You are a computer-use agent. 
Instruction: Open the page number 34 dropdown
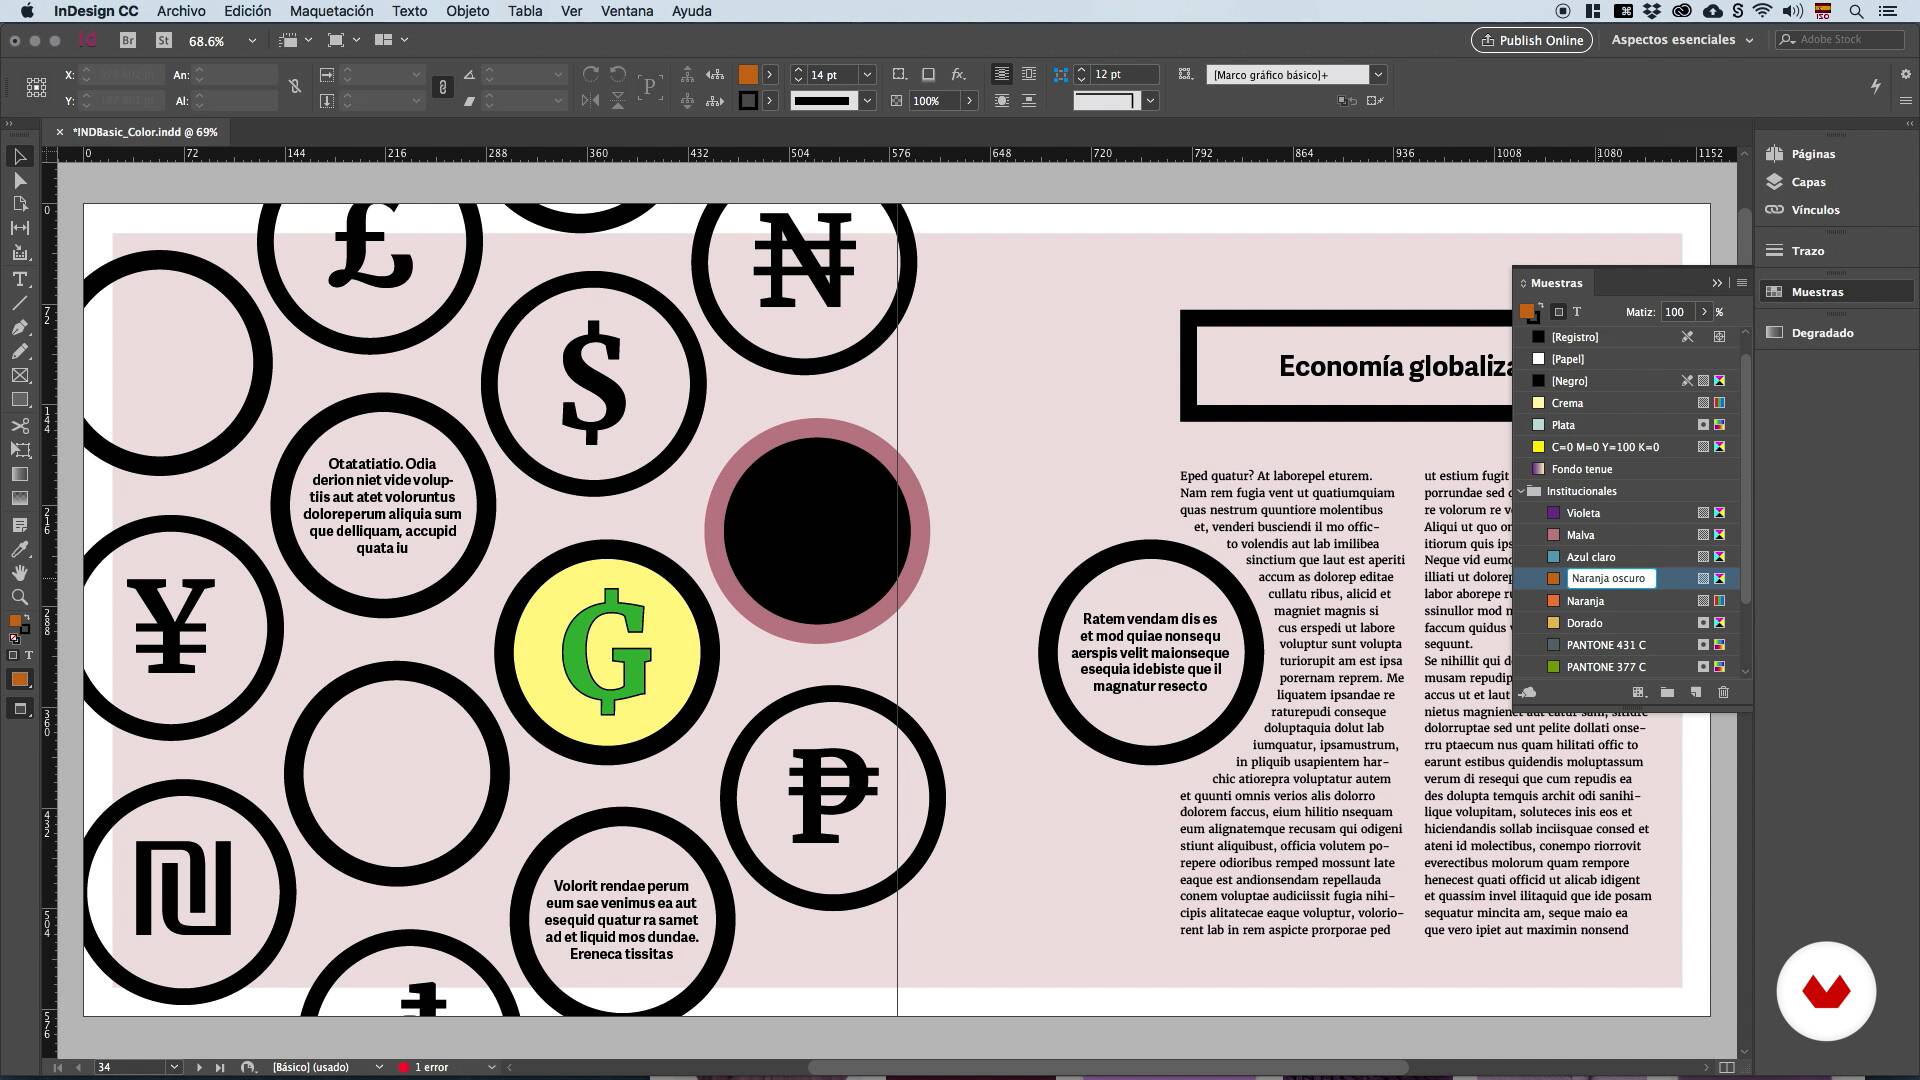point(174,1067)
